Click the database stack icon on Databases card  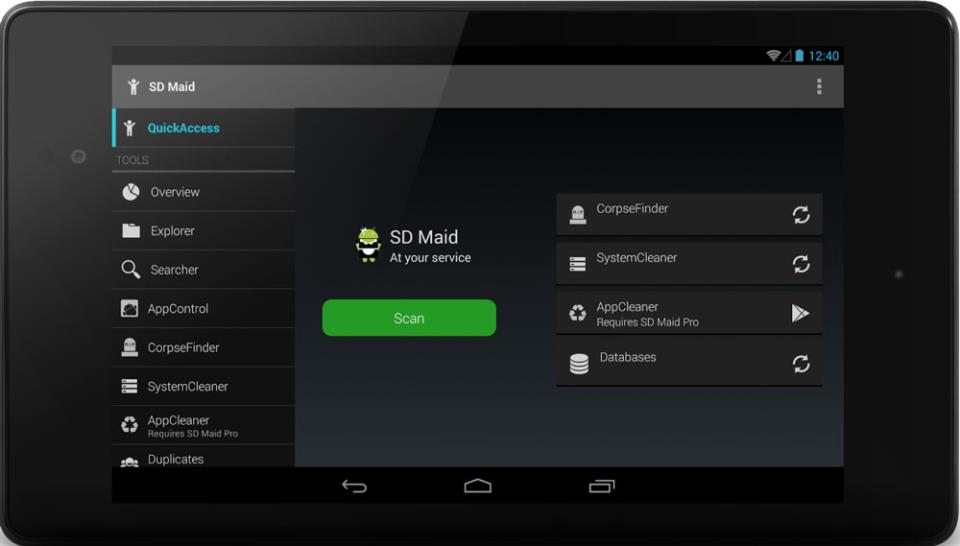579,364
